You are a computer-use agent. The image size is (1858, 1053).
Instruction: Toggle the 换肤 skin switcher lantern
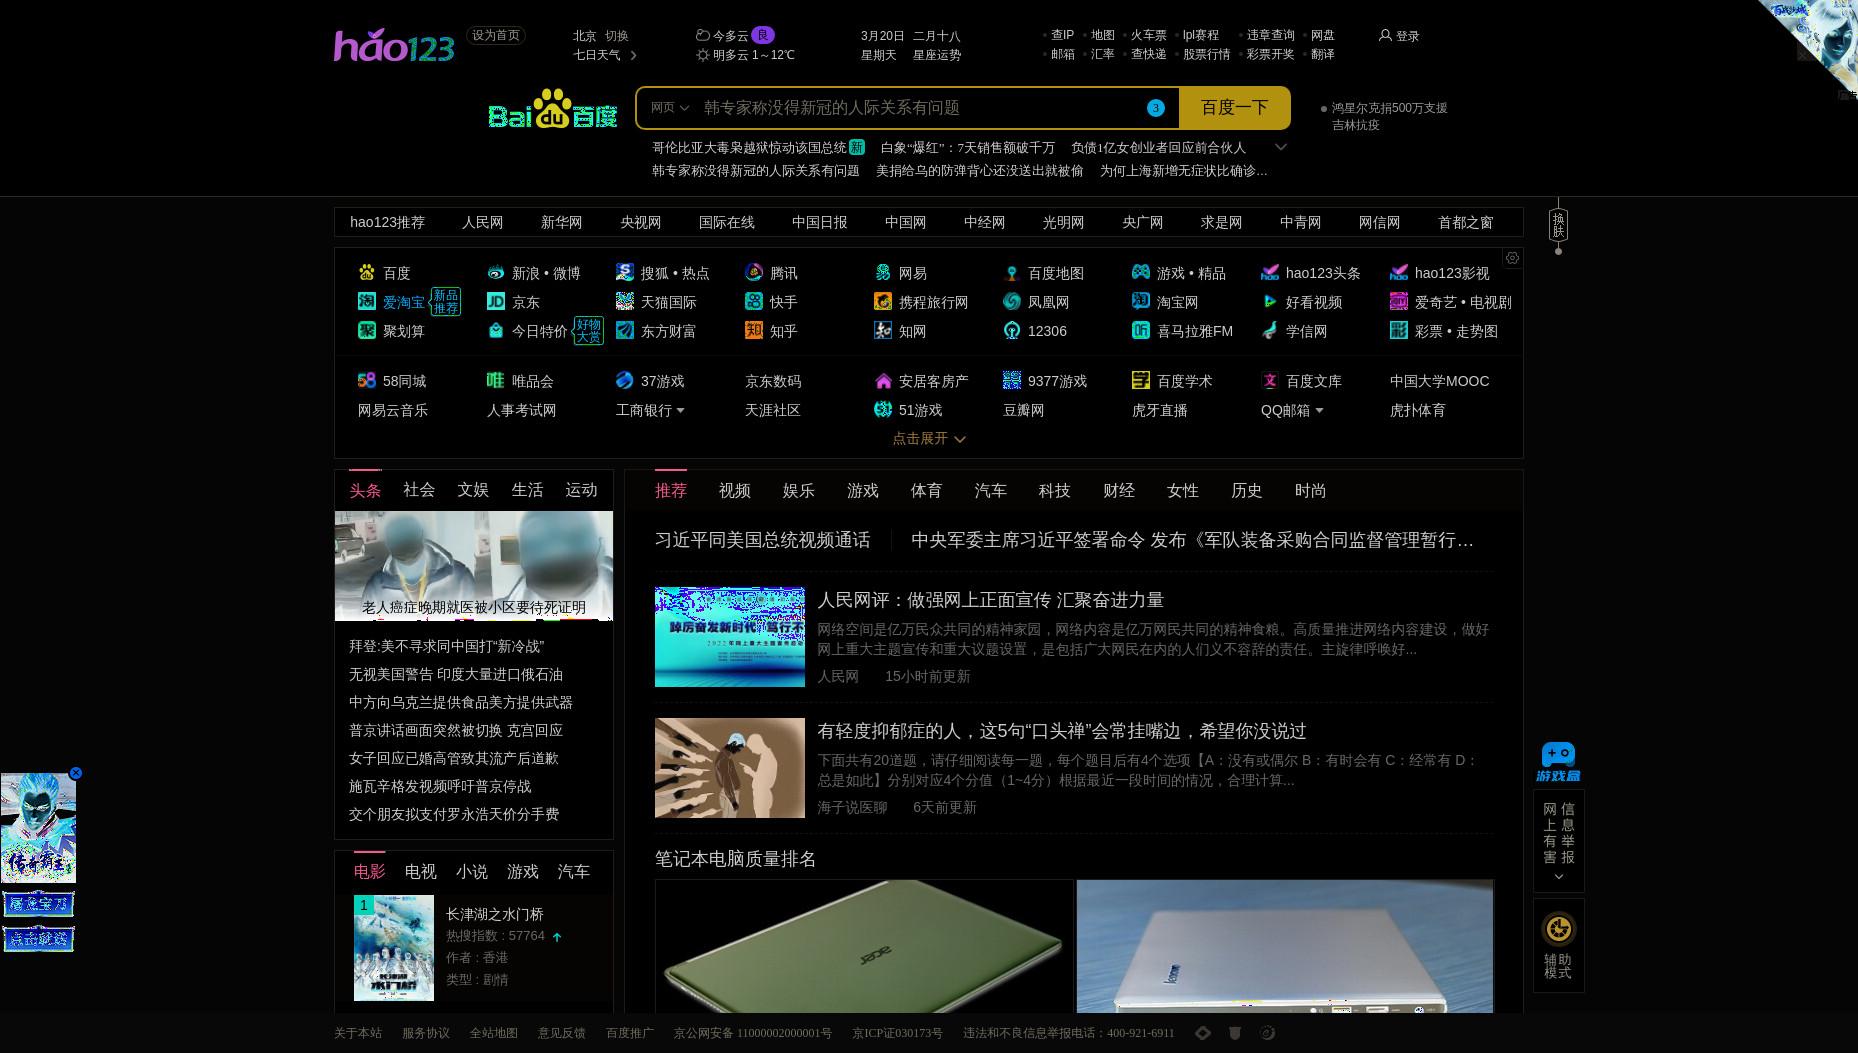click(1558, 226)
